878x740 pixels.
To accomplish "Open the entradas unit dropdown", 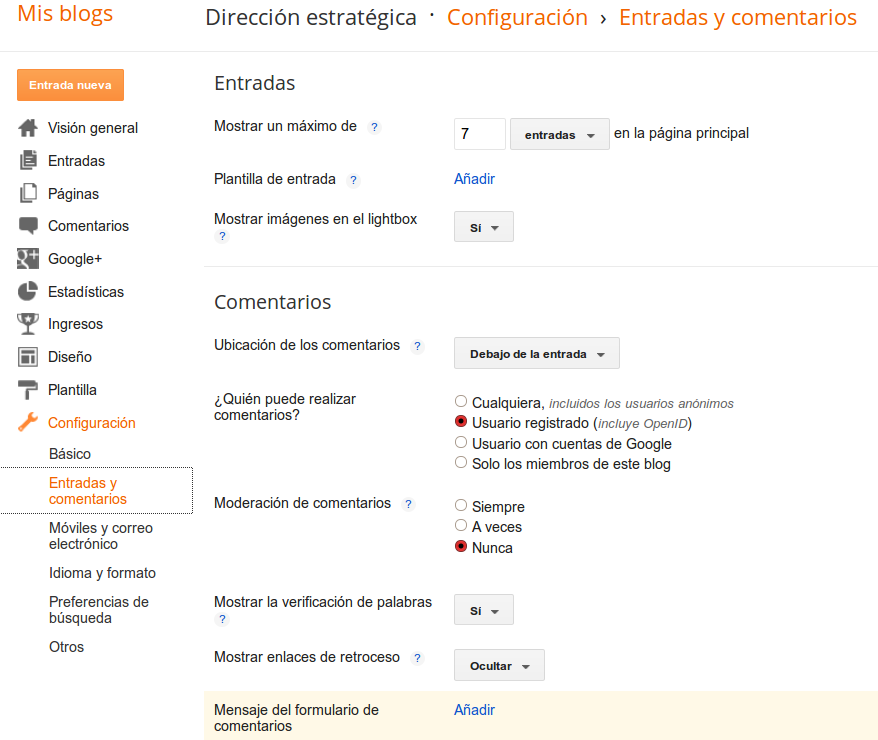I will point(559,135).
